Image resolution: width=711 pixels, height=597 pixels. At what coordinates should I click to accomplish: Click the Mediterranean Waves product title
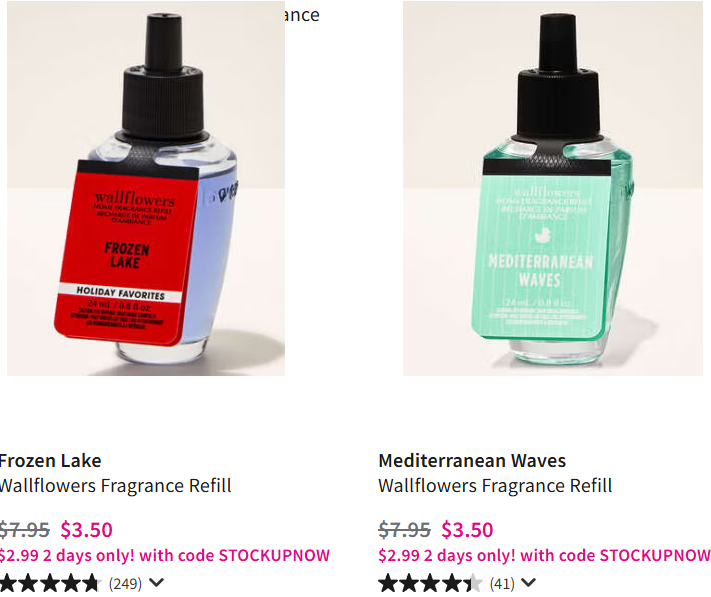point(472,461)
